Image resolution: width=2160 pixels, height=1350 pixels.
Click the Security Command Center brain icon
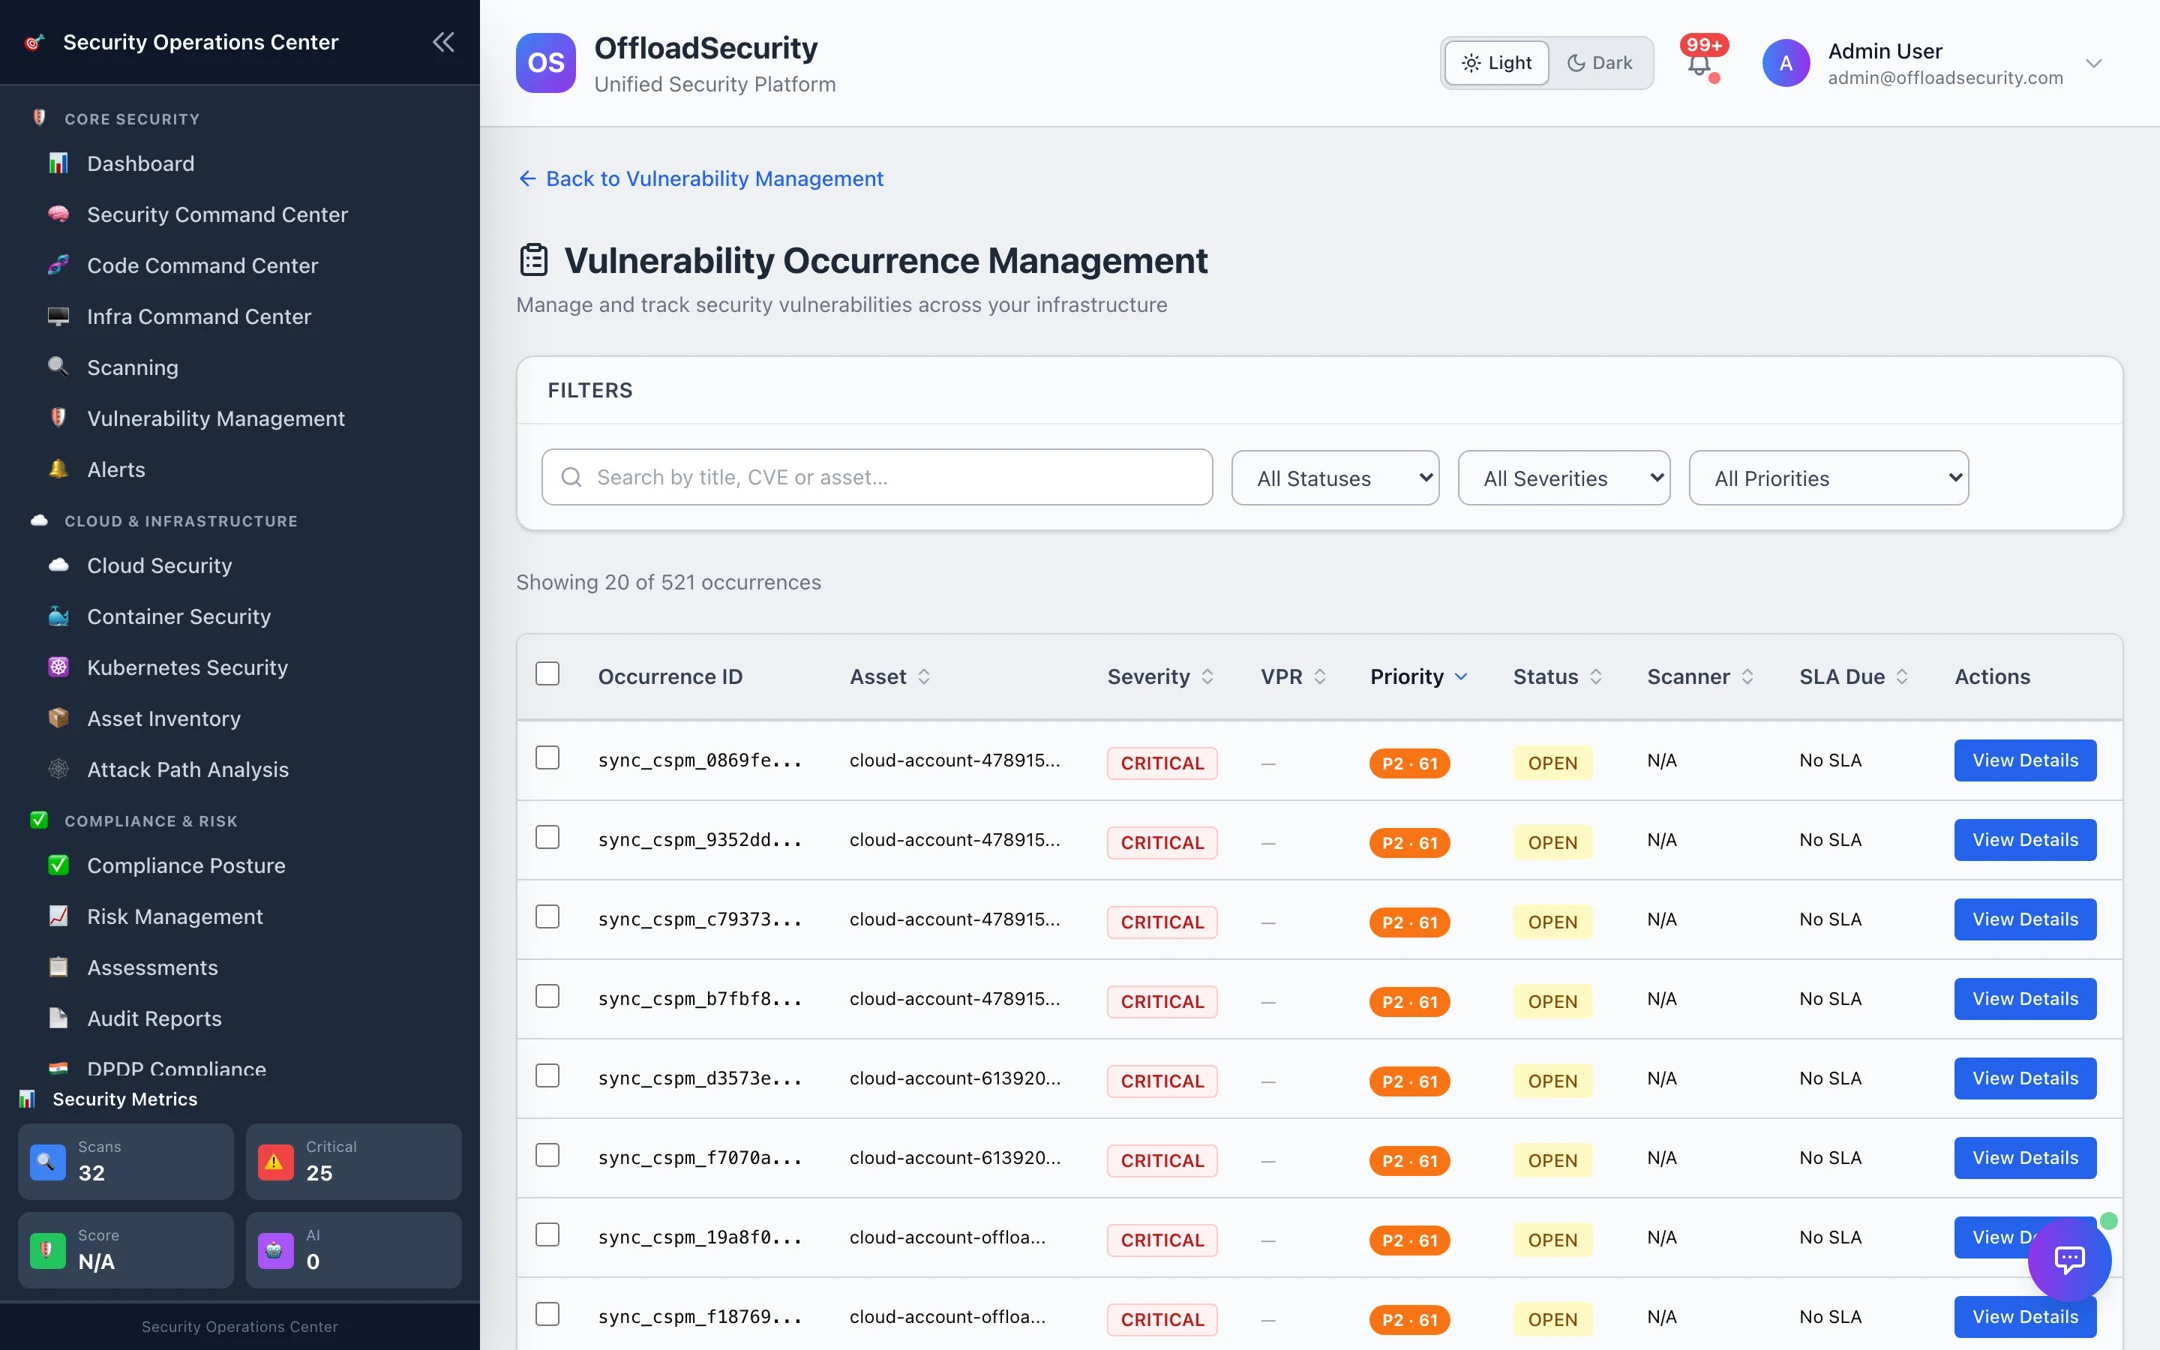pyautogui.click(x=58, y=214)
